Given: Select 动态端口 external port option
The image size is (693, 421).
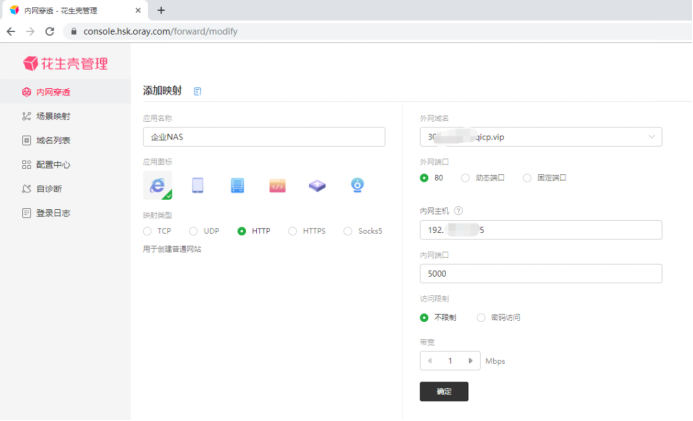Looking at the screenshot, I should tap(466, 178).
